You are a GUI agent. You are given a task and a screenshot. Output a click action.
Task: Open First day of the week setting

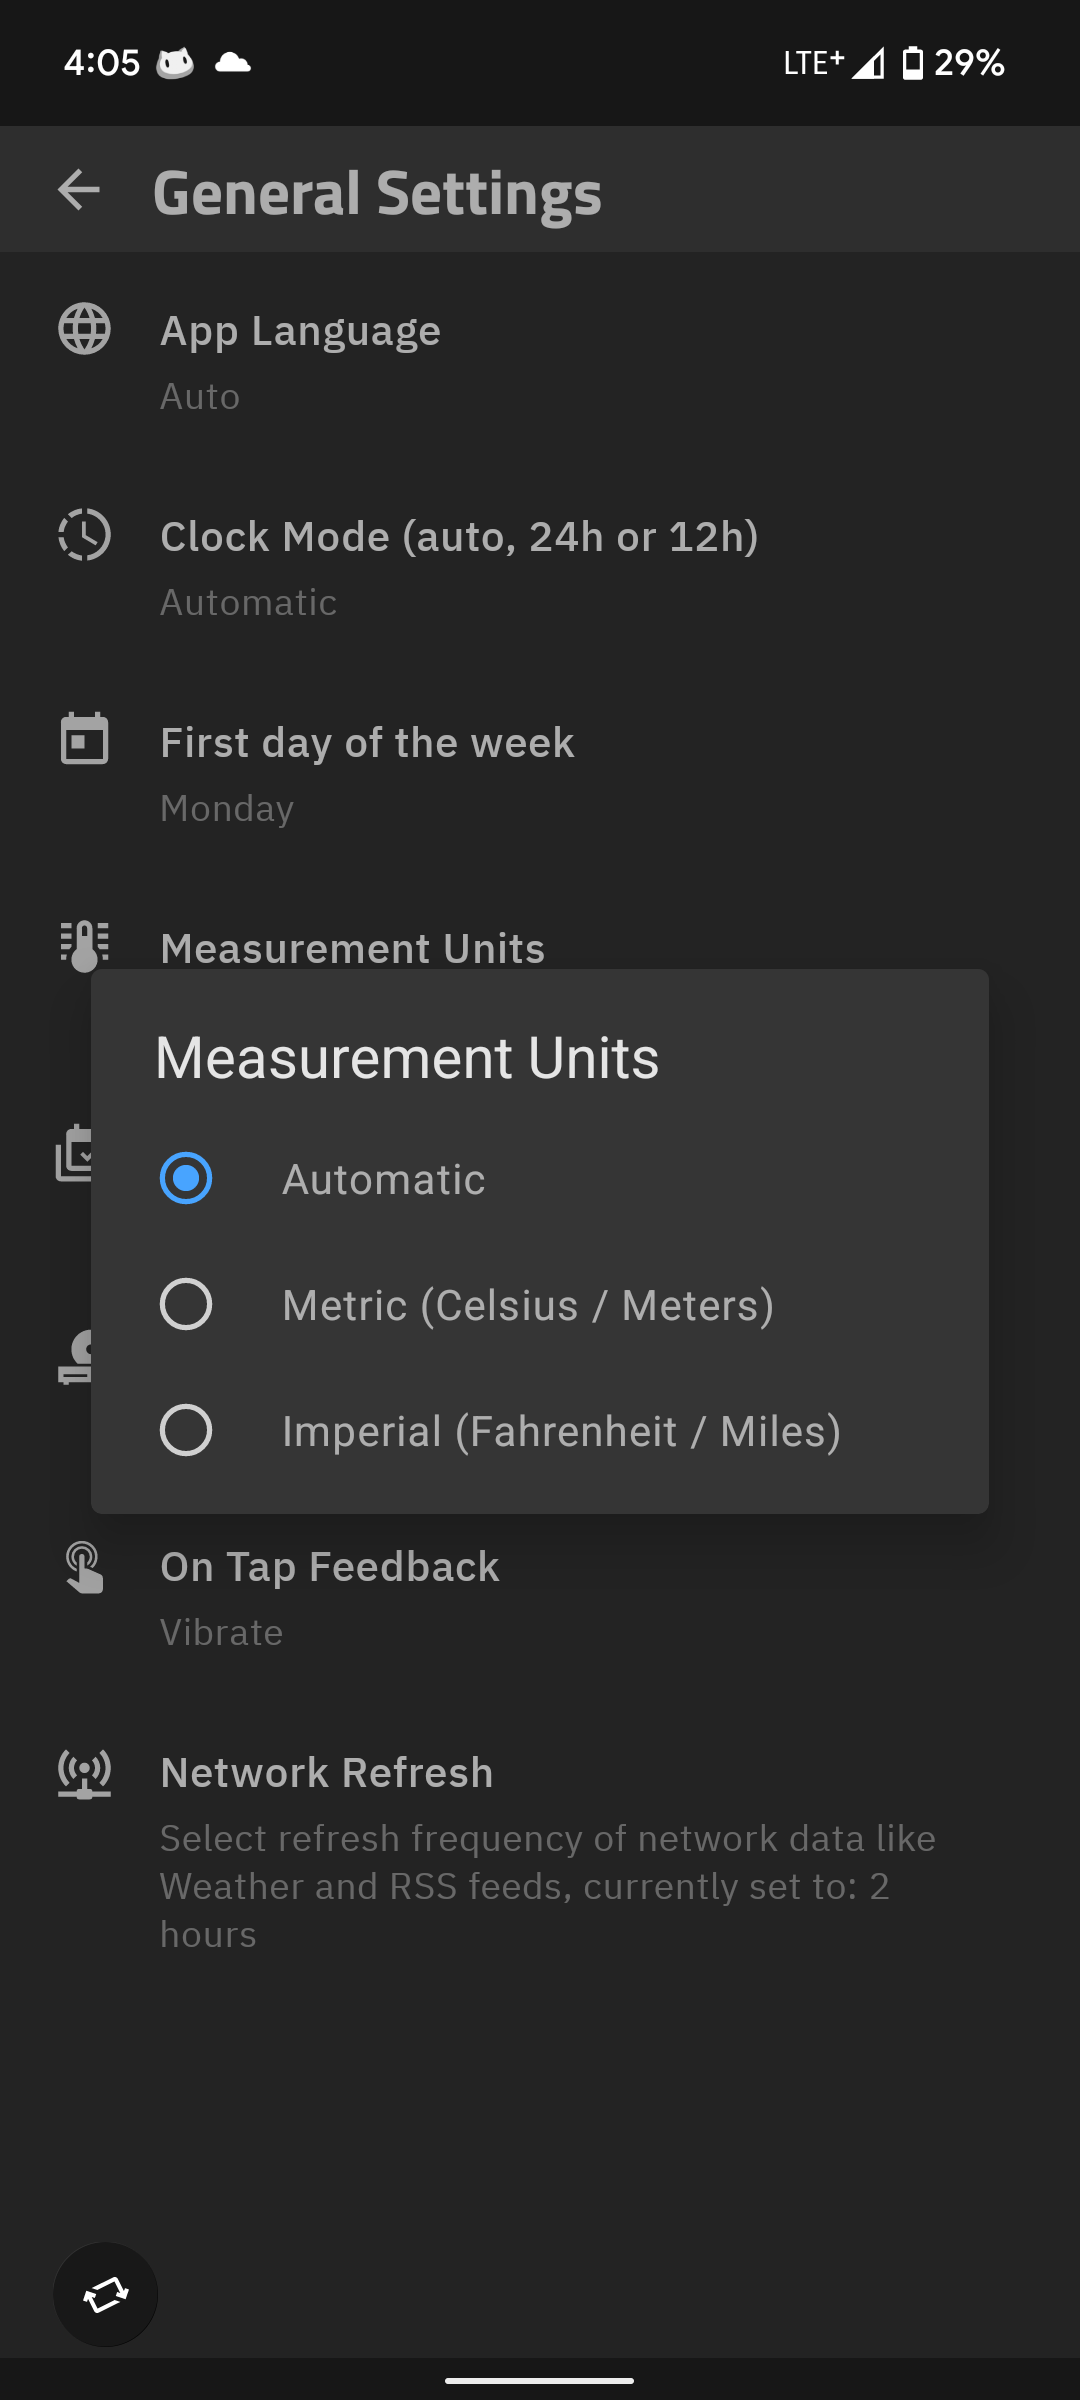(367, 744)
